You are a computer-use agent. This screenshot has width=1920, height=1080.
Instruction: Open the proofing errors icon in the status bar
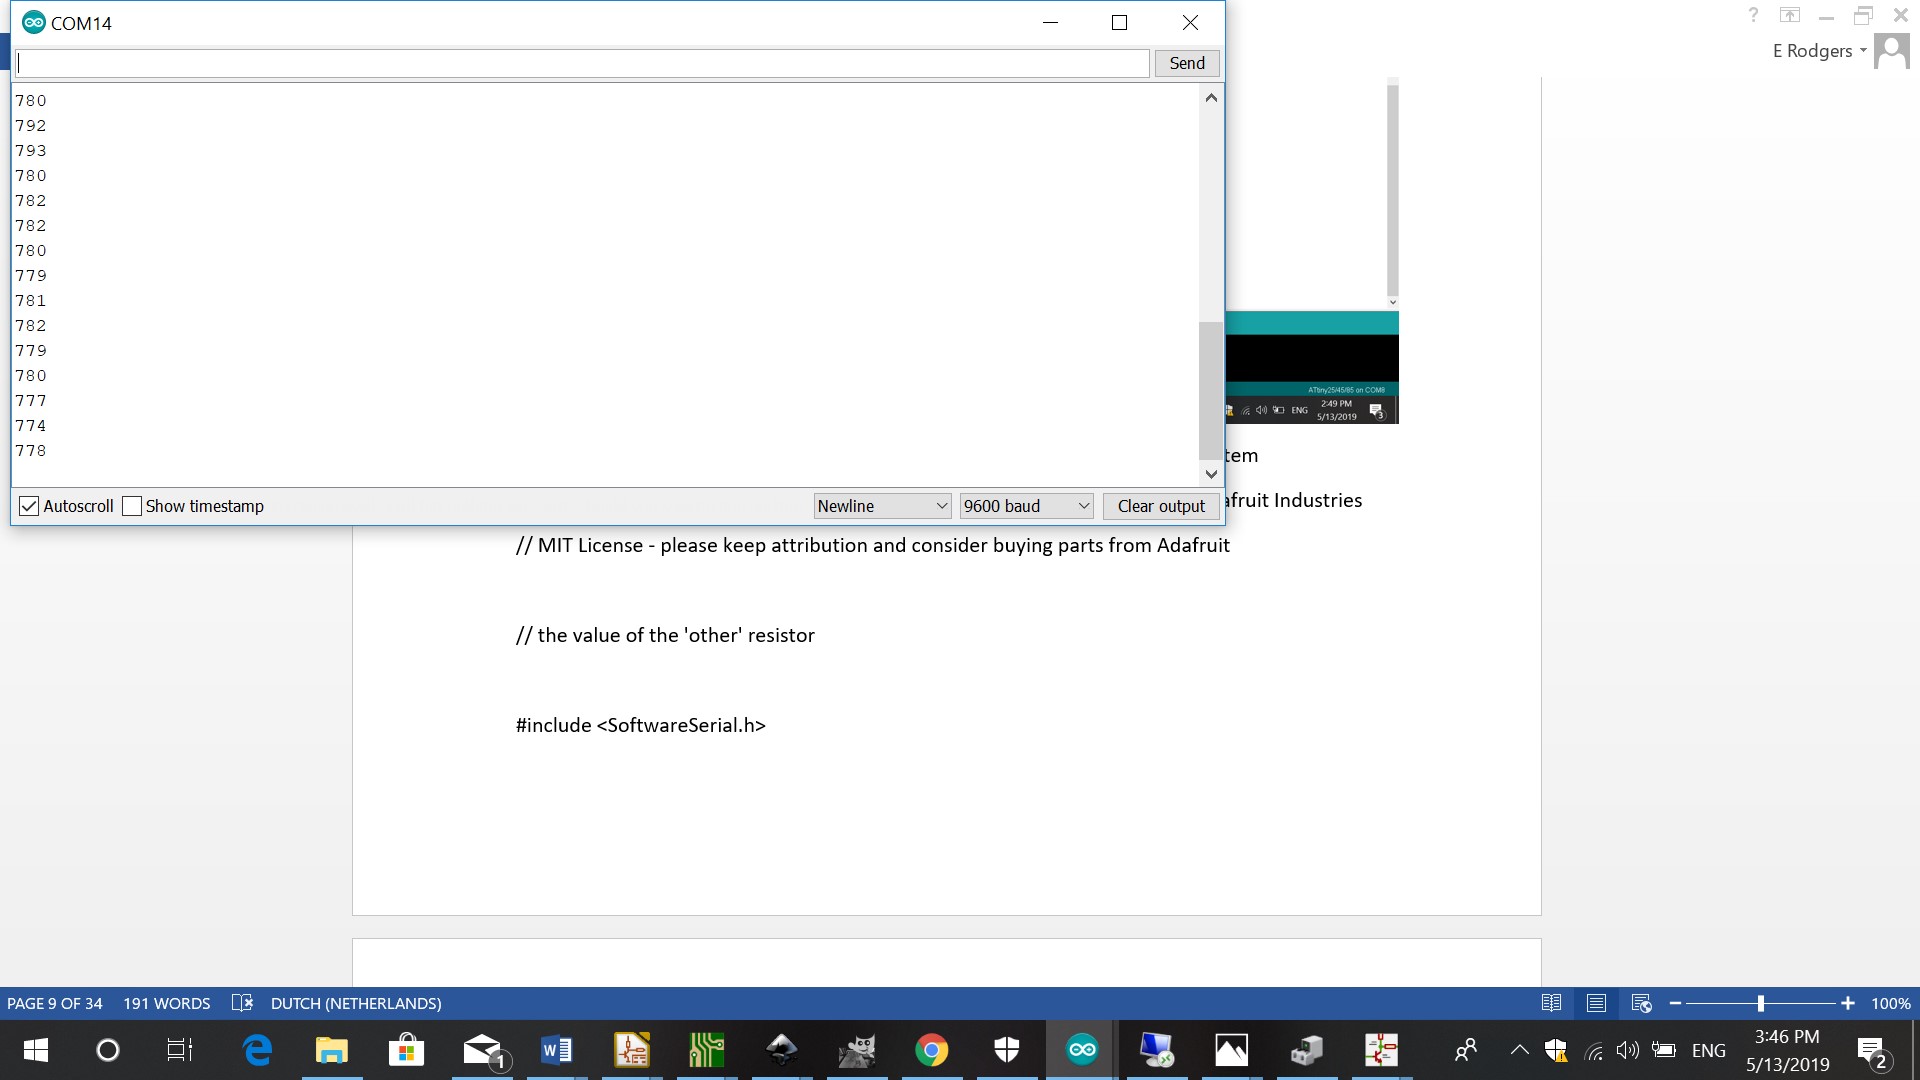(x=241, y=1003)
